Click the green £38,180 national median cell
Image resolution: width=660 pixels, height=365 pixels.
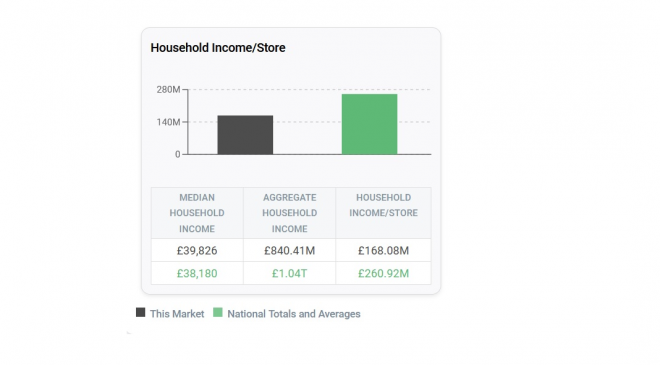click(x=197, y=273)
